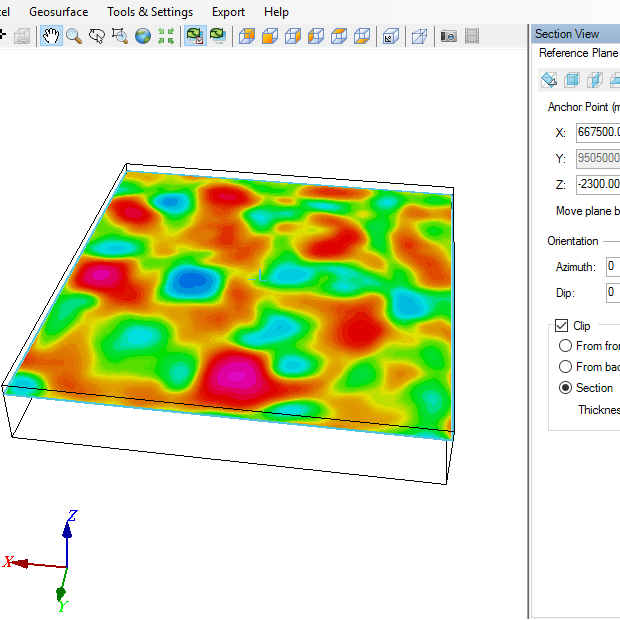
Task: Select the Pan hand tool
Action: click(x=50, y=36)
